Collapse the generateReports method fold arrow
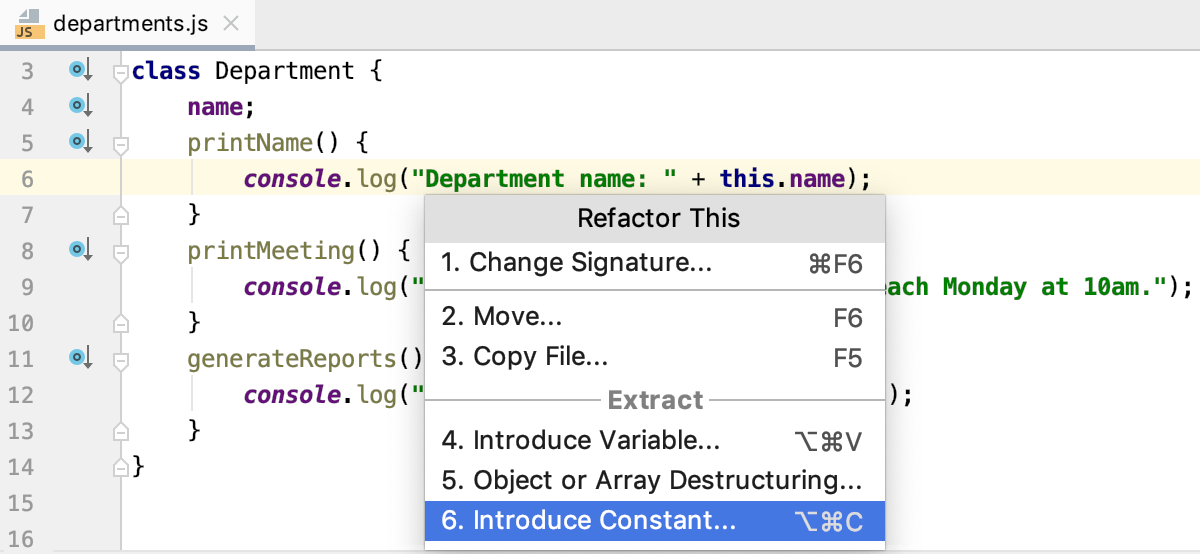Screen dimensions: 1200x554 [x=121, y=360]
